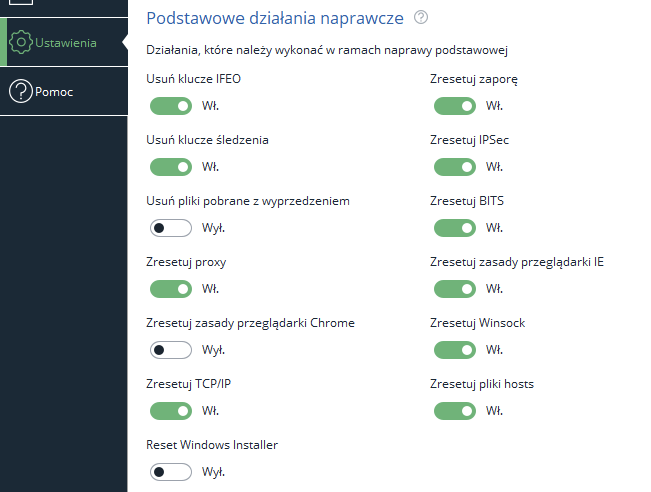This screenshot has height=492, width=651.
Task: Switch off Zresetuj Winsock toggle
Action: coord(454,350)
